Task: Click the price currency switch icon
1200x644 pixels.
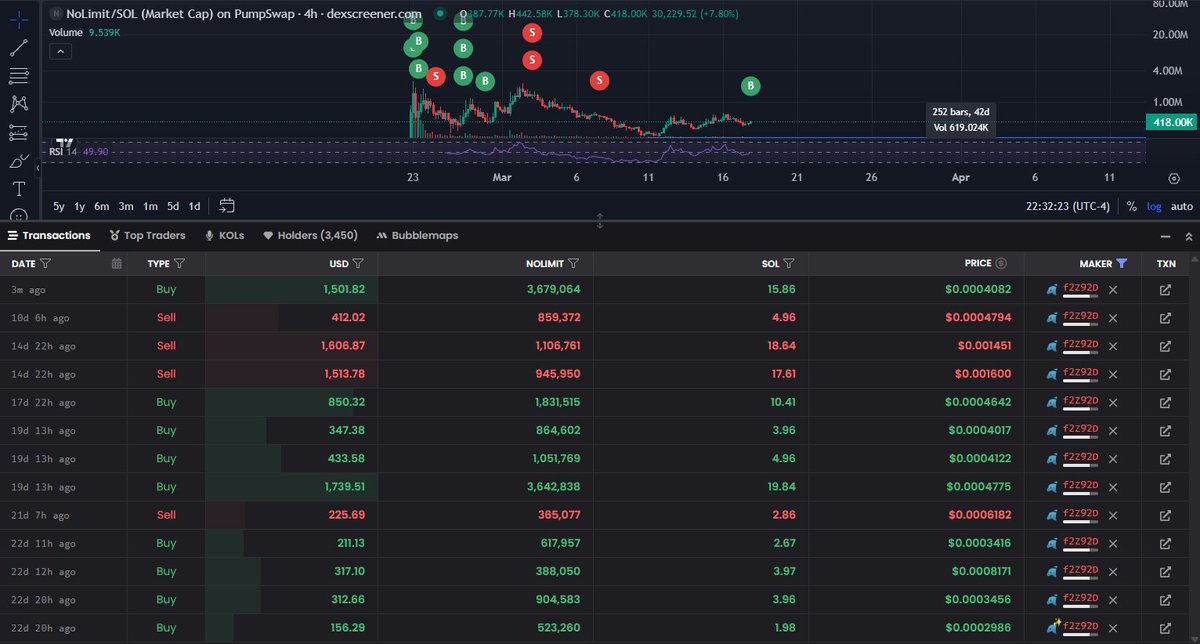Action: pyautogui.click(x=1002, y=263)
